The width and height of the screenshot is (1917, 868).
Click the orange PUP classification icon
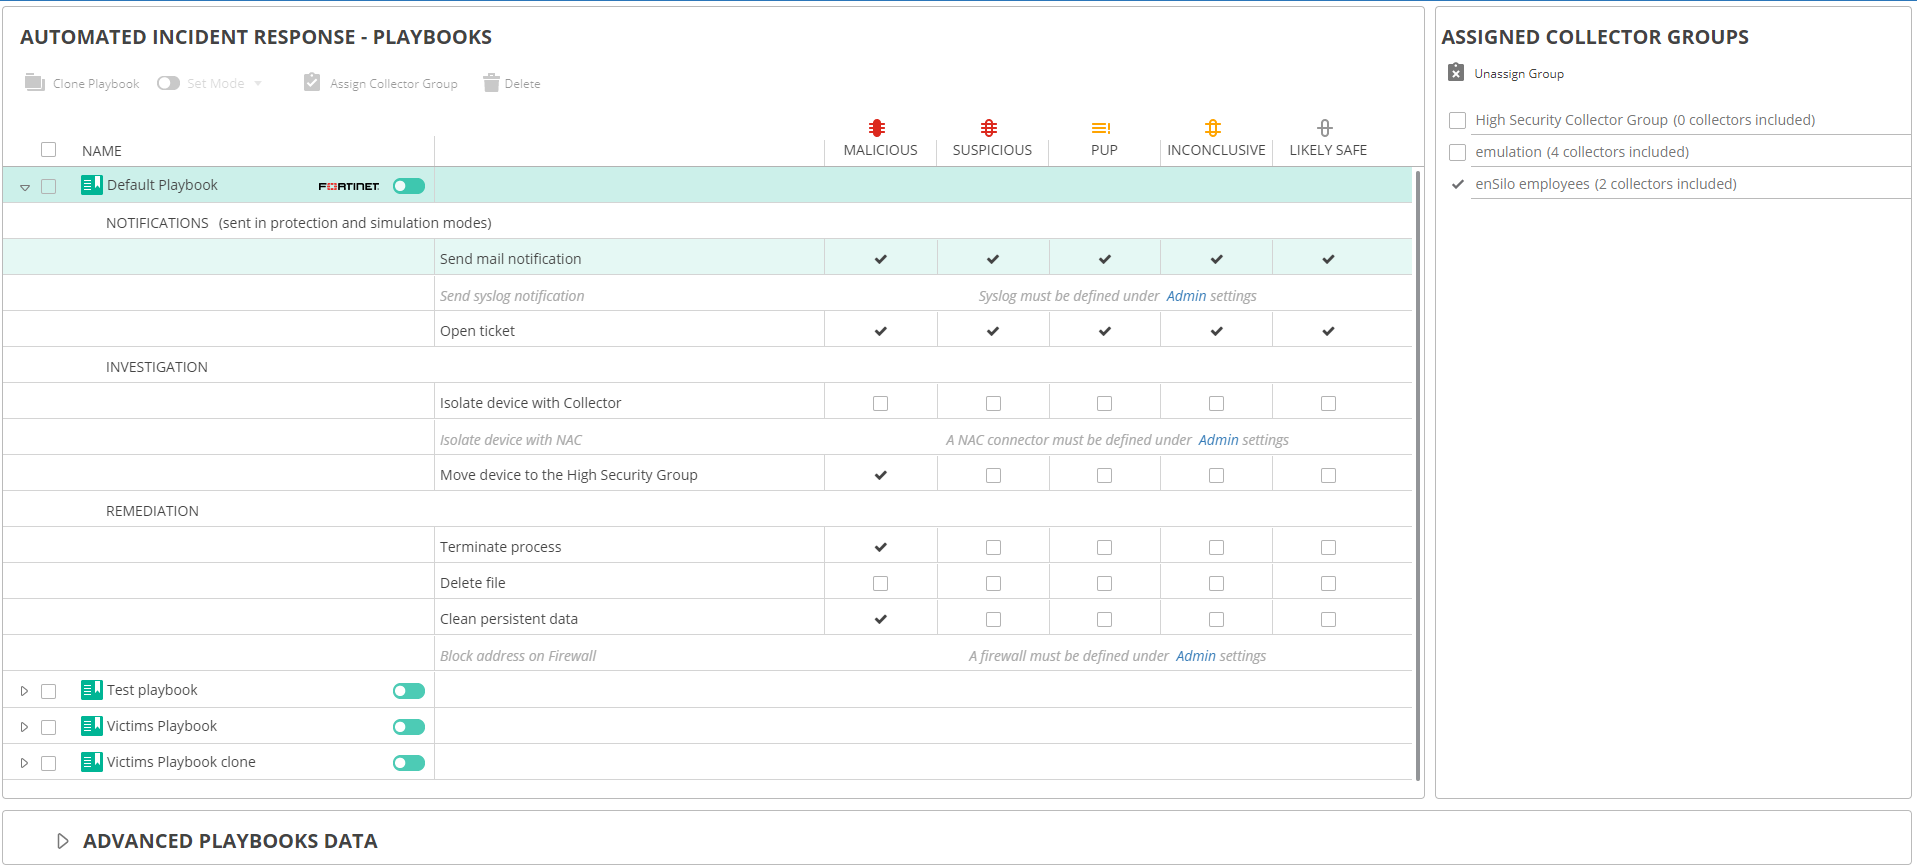(x=1101, y=128)
